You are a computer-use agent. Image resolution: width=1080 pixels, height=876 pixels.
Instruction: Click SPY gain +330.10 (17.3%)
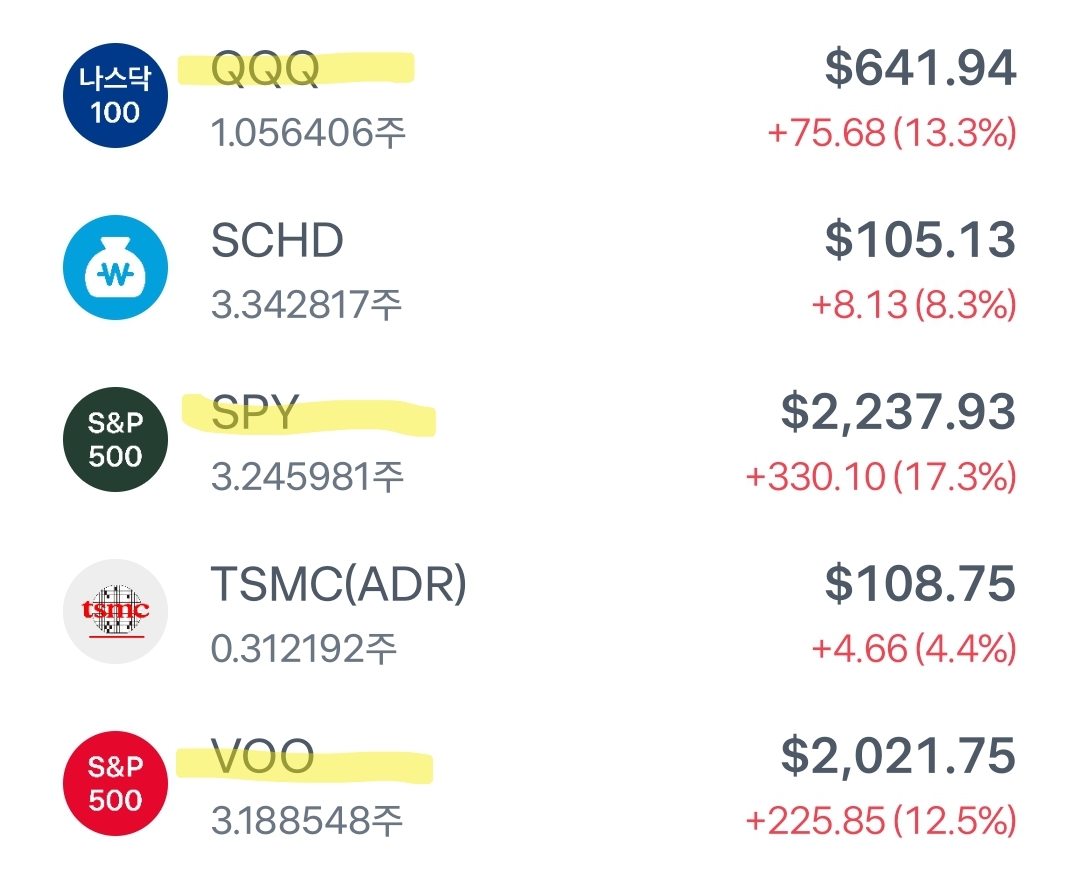880,477
